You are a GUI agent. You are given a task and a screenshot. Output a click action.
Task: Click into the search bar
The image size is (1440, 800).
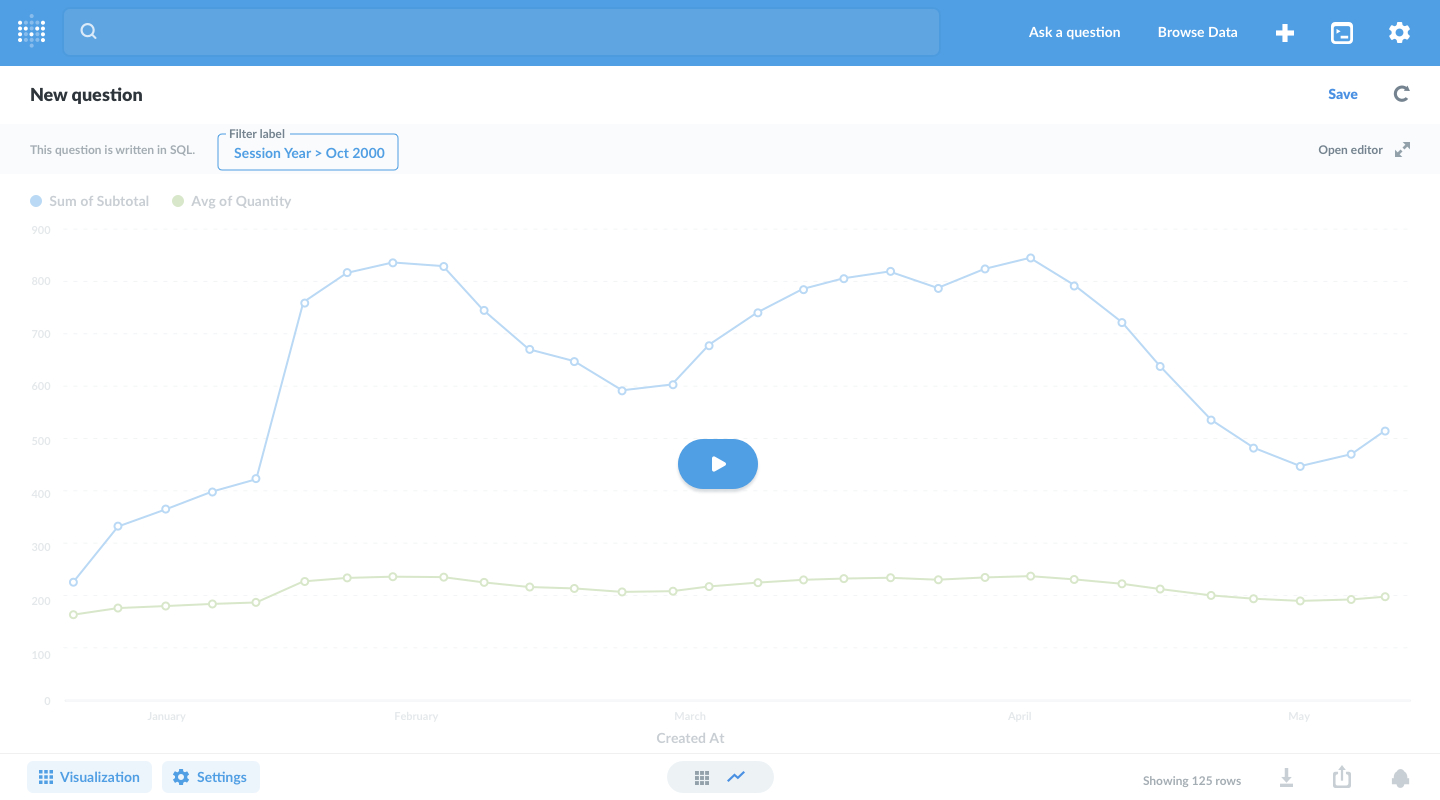(500, 31)
